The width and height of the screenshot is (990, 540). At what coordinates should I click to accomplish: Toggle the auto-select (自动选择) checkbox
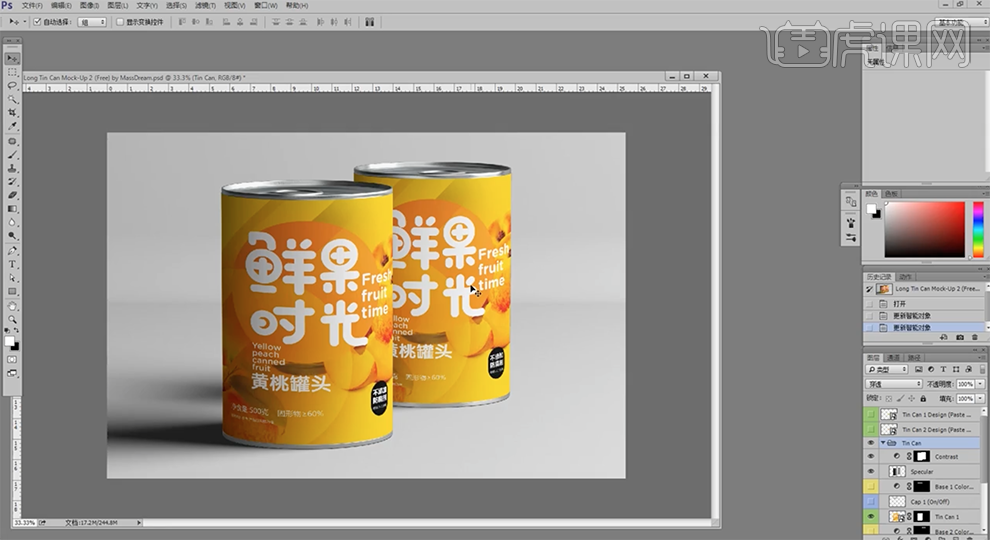coord(37,22)
